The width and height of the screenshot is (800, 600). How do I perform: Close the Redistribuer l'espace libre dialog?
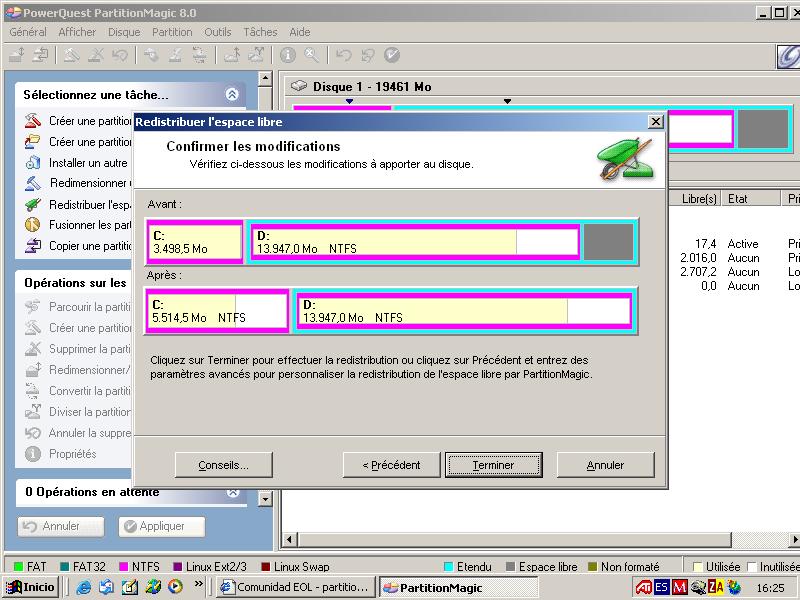[x=655, y=121]
